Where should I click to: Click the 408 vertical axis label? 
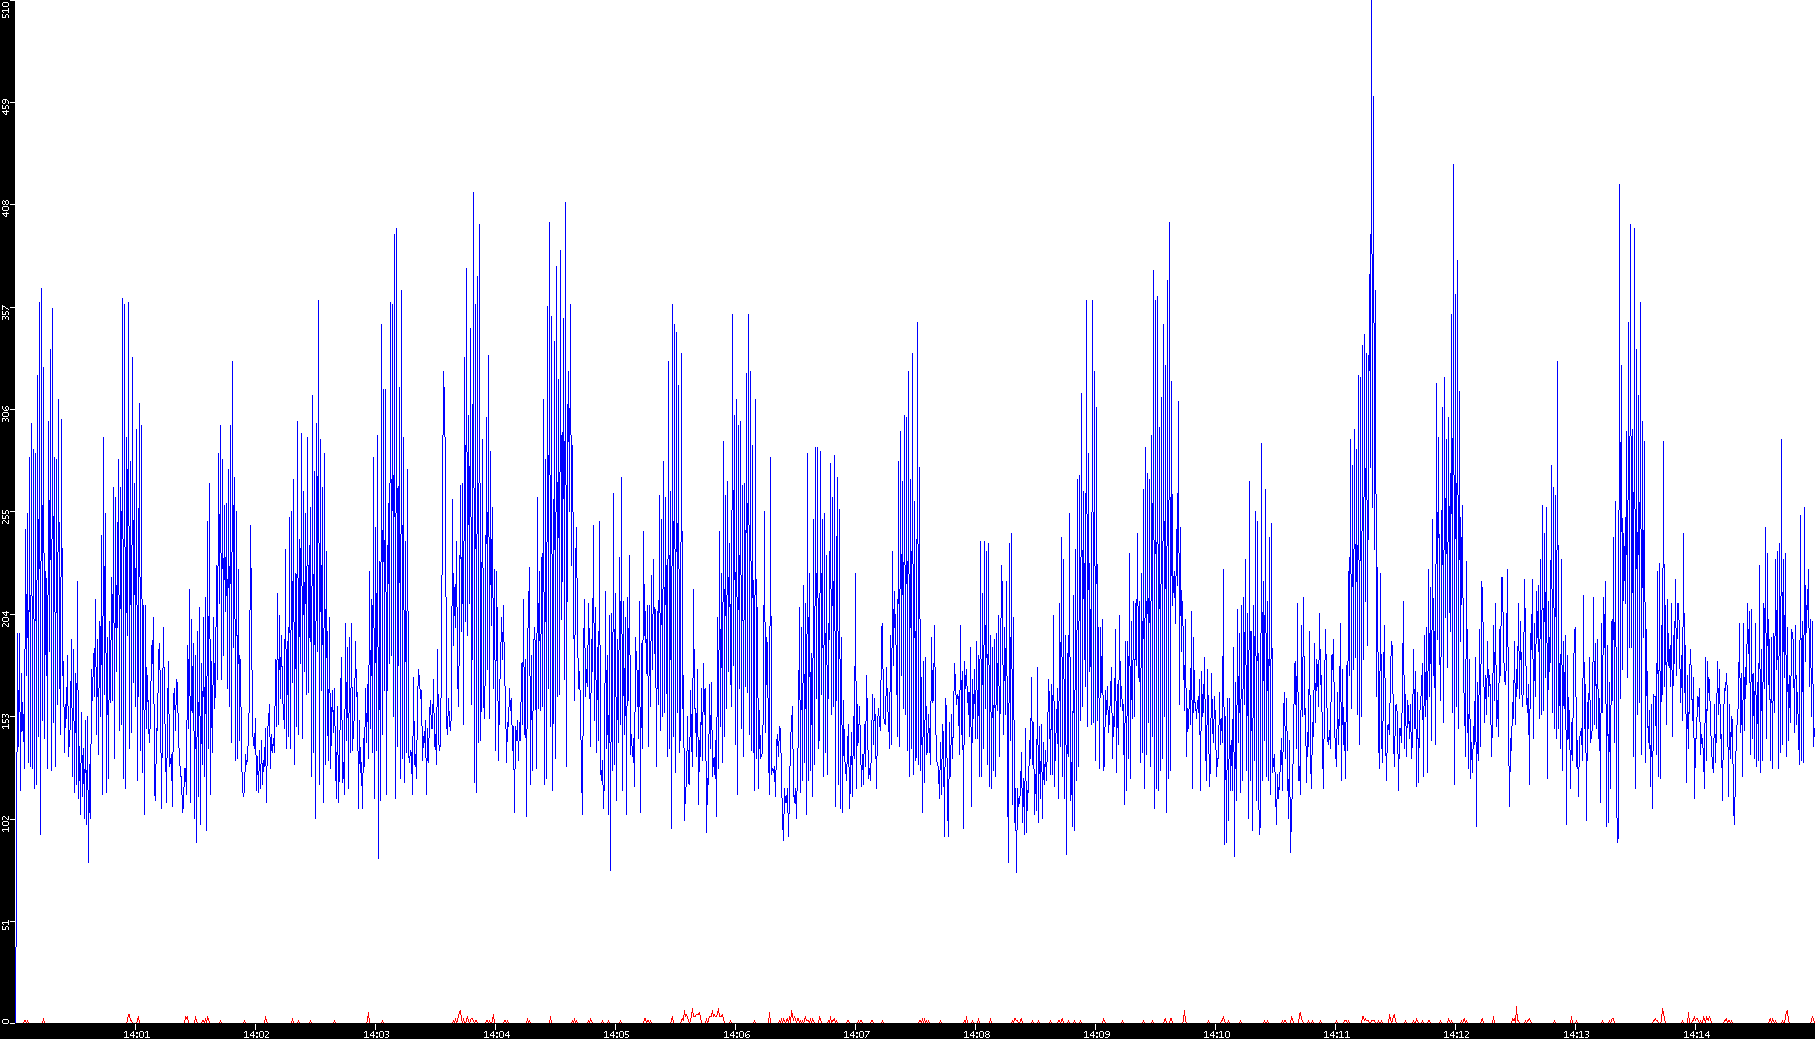click(x=6, y=208)
